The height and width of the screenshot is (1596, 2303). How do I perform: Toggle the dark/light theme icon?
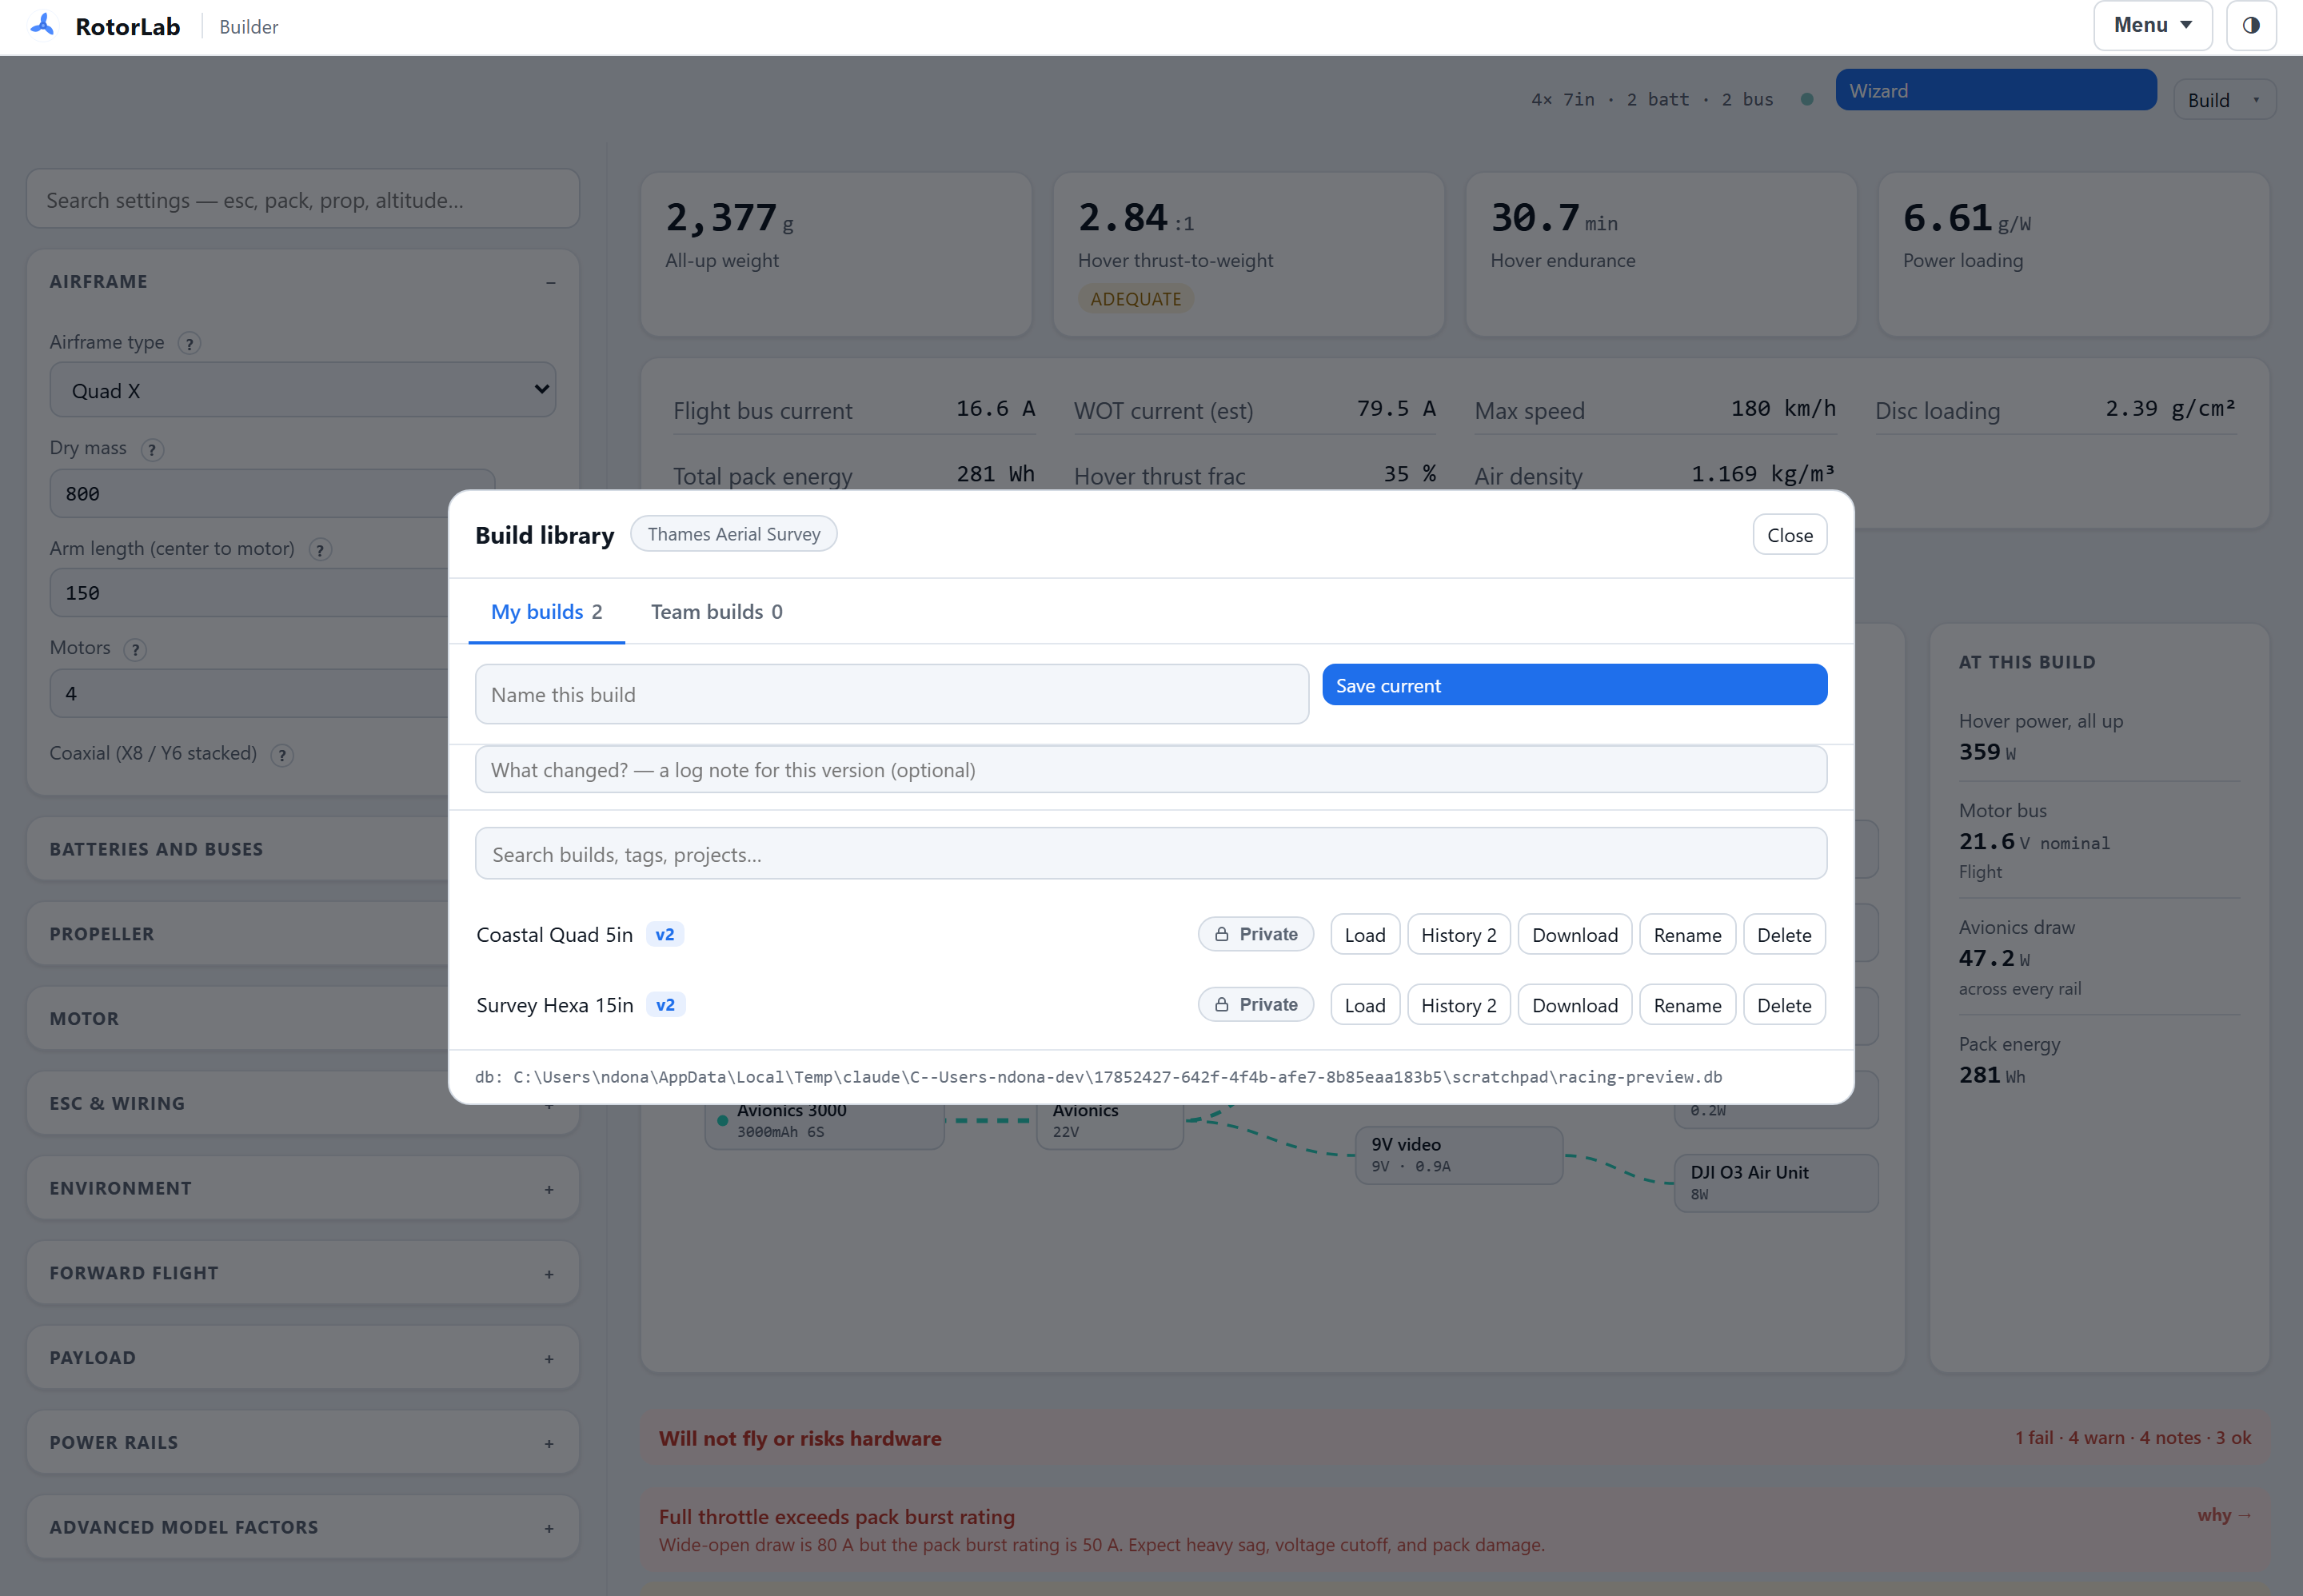(2250, 26)
